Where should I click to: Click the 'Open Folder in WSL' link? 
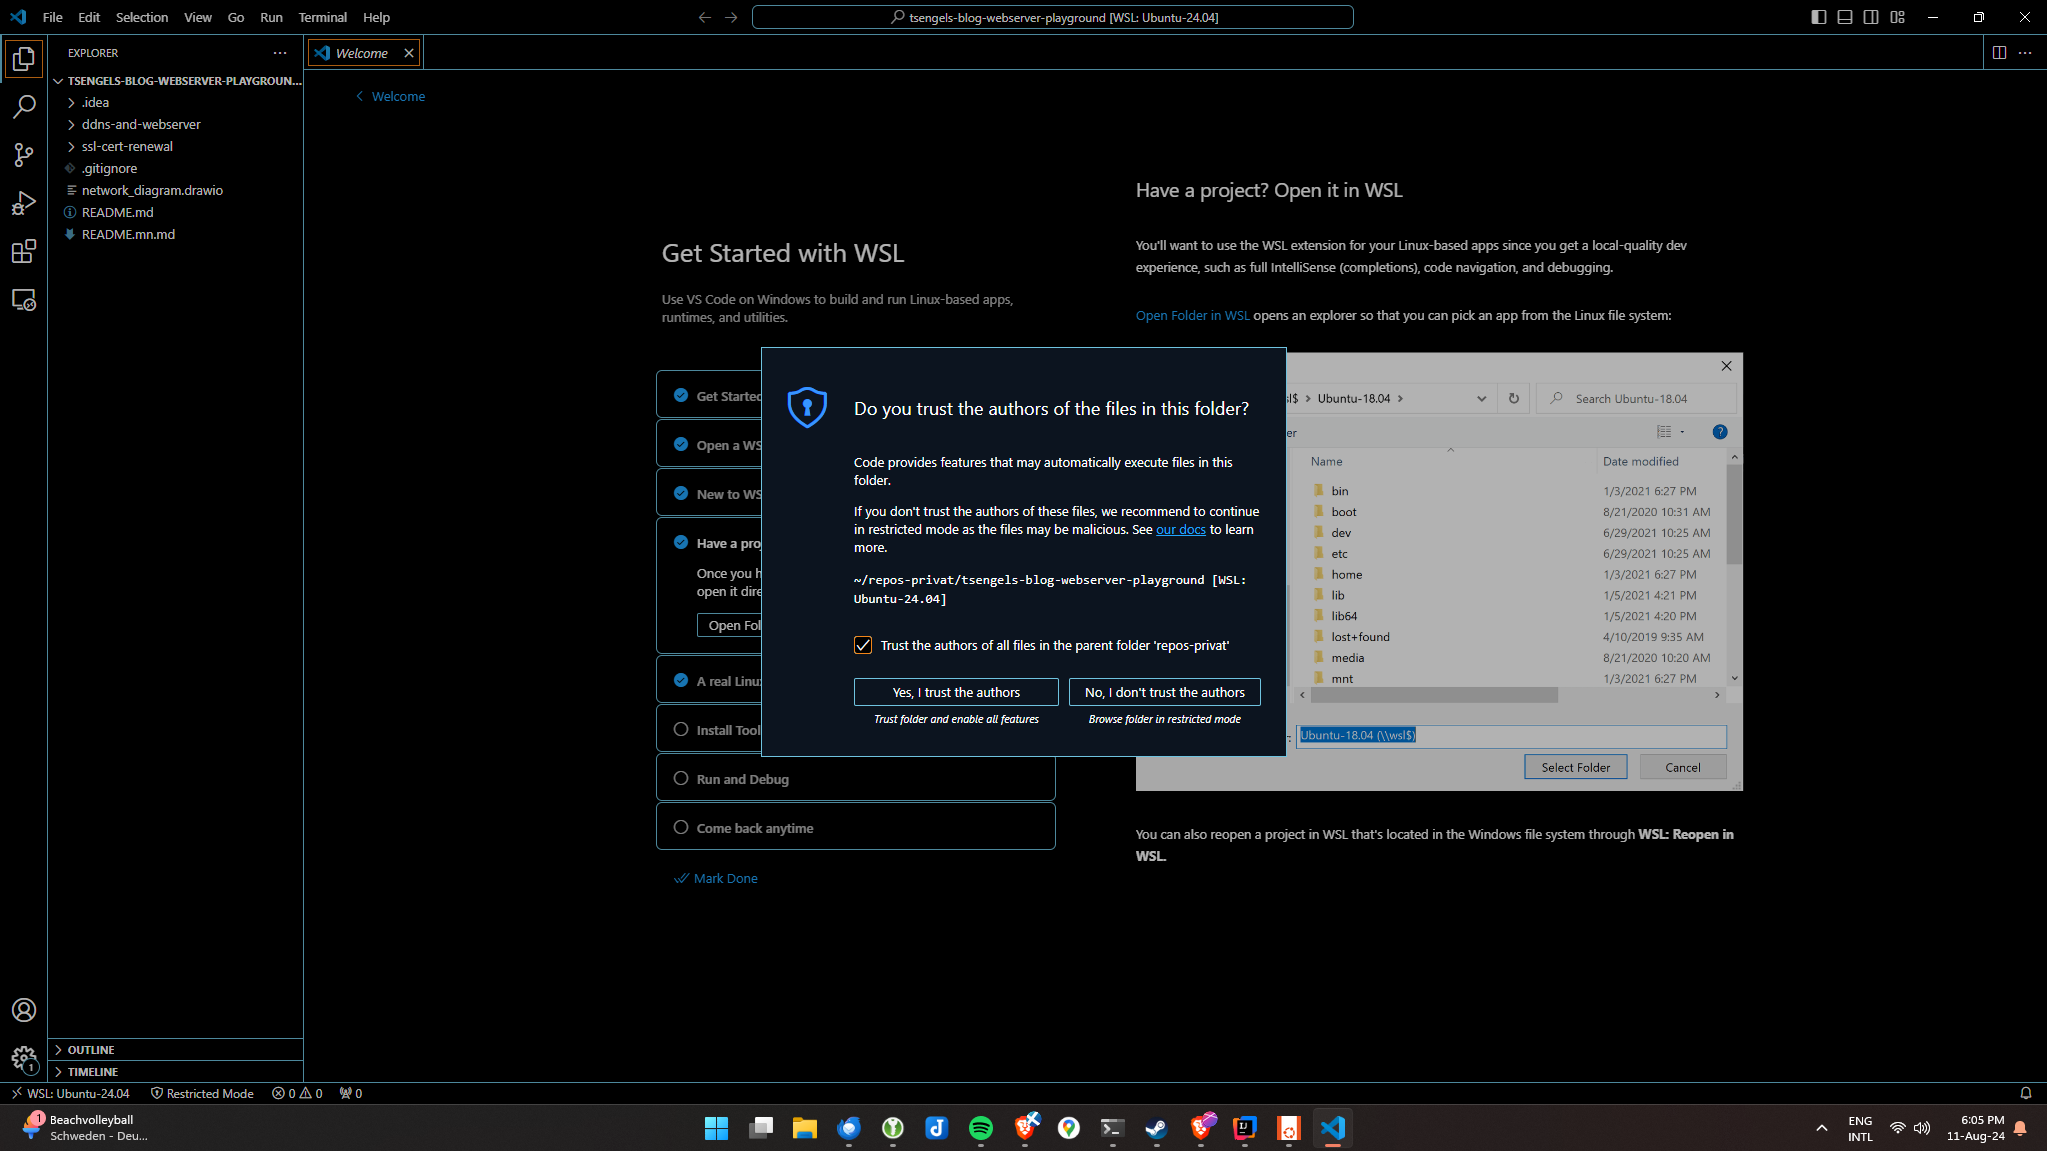point(1192,315)
